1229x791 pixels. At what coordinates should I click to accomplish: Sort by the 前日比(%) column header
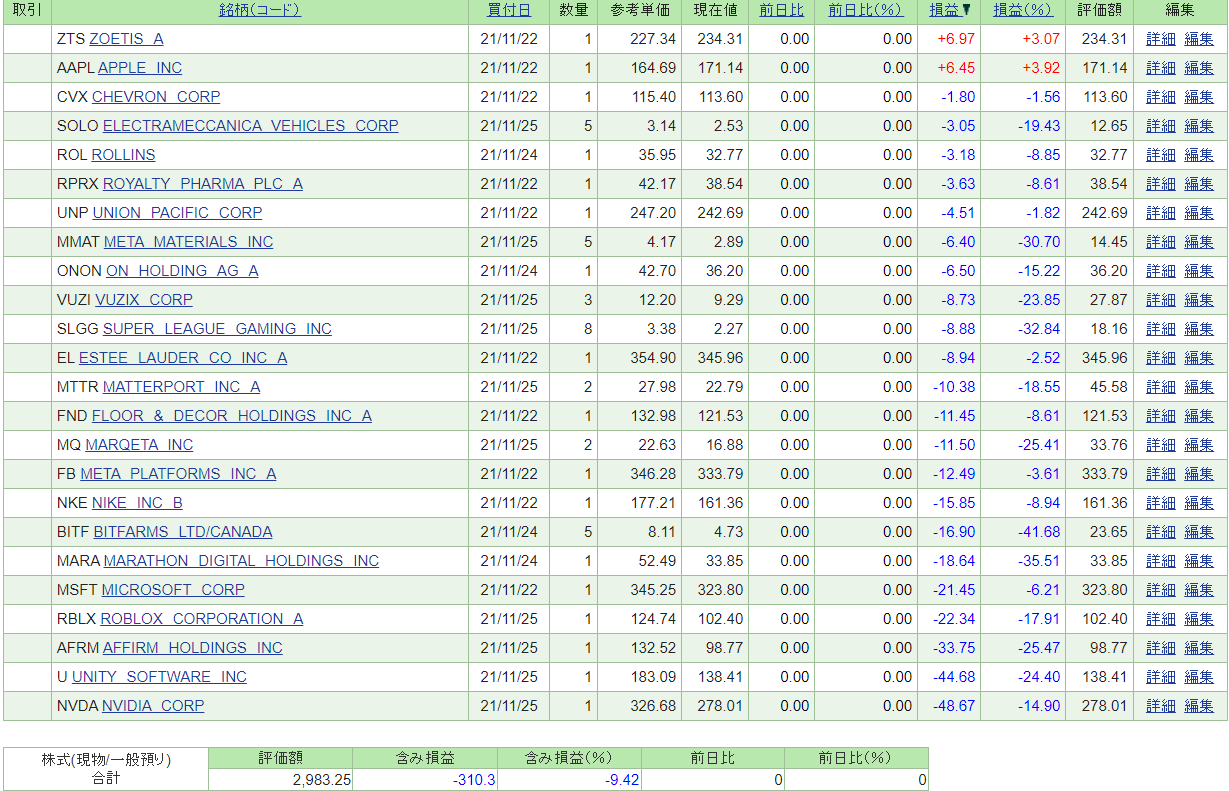coord(865,10)
